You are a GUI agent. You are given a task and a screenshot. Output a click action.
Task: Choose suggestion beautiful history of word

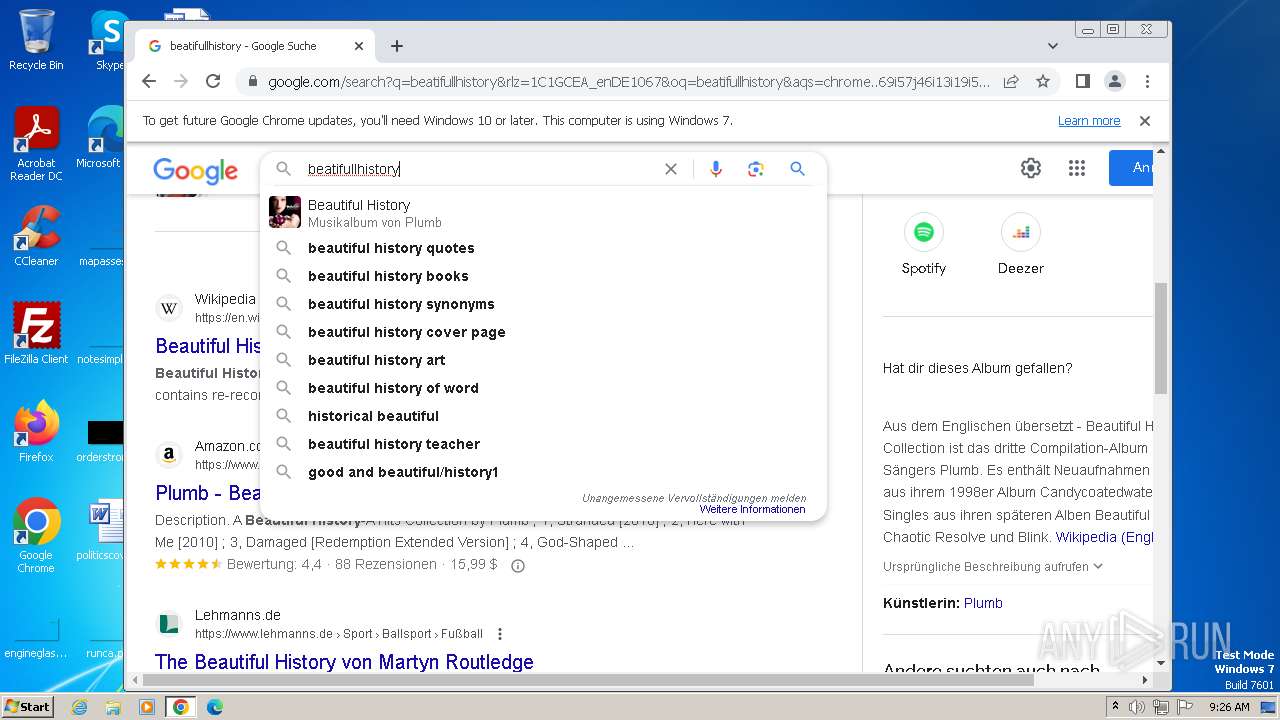(543, 388)
